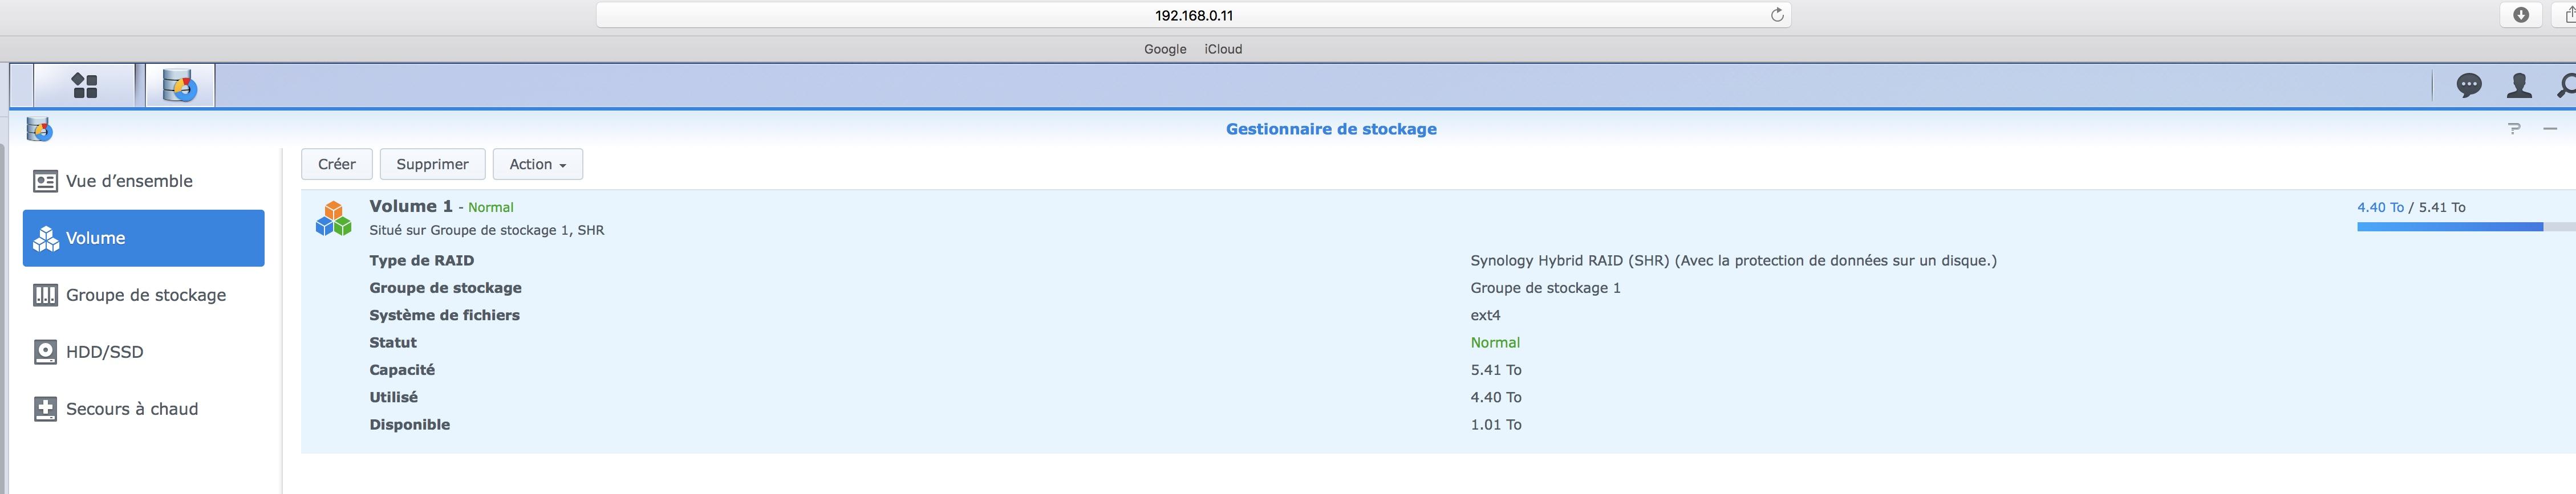2576x494 pixels.
Task: Reload the page in the address bar
Action: 1777,15
